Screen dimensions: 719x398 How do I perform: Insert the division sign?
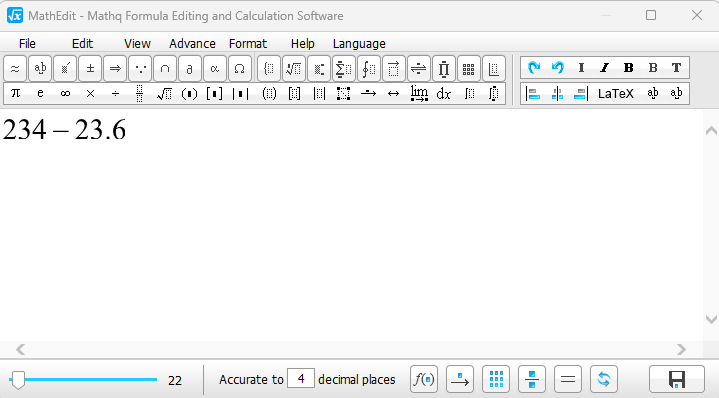(x=115, y=94)
